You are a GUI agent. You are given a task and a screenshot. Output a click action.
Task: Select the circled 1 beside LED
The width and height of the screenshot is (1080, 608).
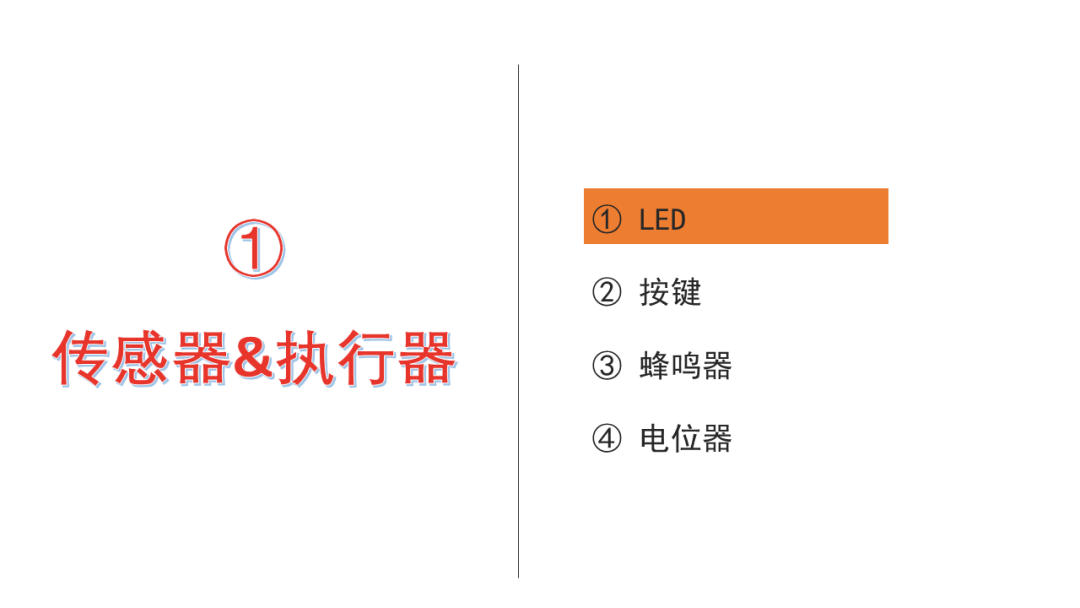pyautogui.click(x=606, y=220)
